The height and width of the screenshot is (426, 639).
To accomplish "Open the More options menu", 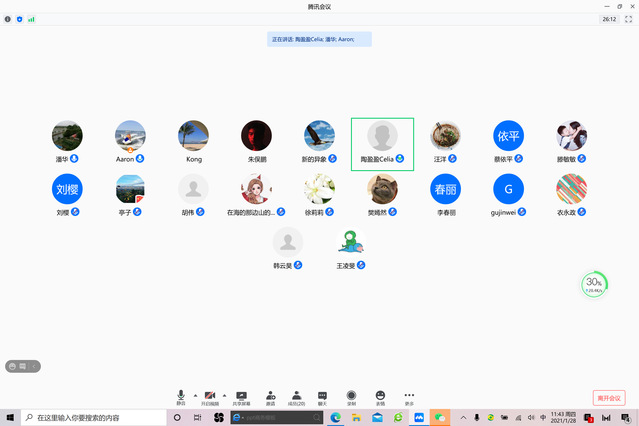I will (409, 397).
